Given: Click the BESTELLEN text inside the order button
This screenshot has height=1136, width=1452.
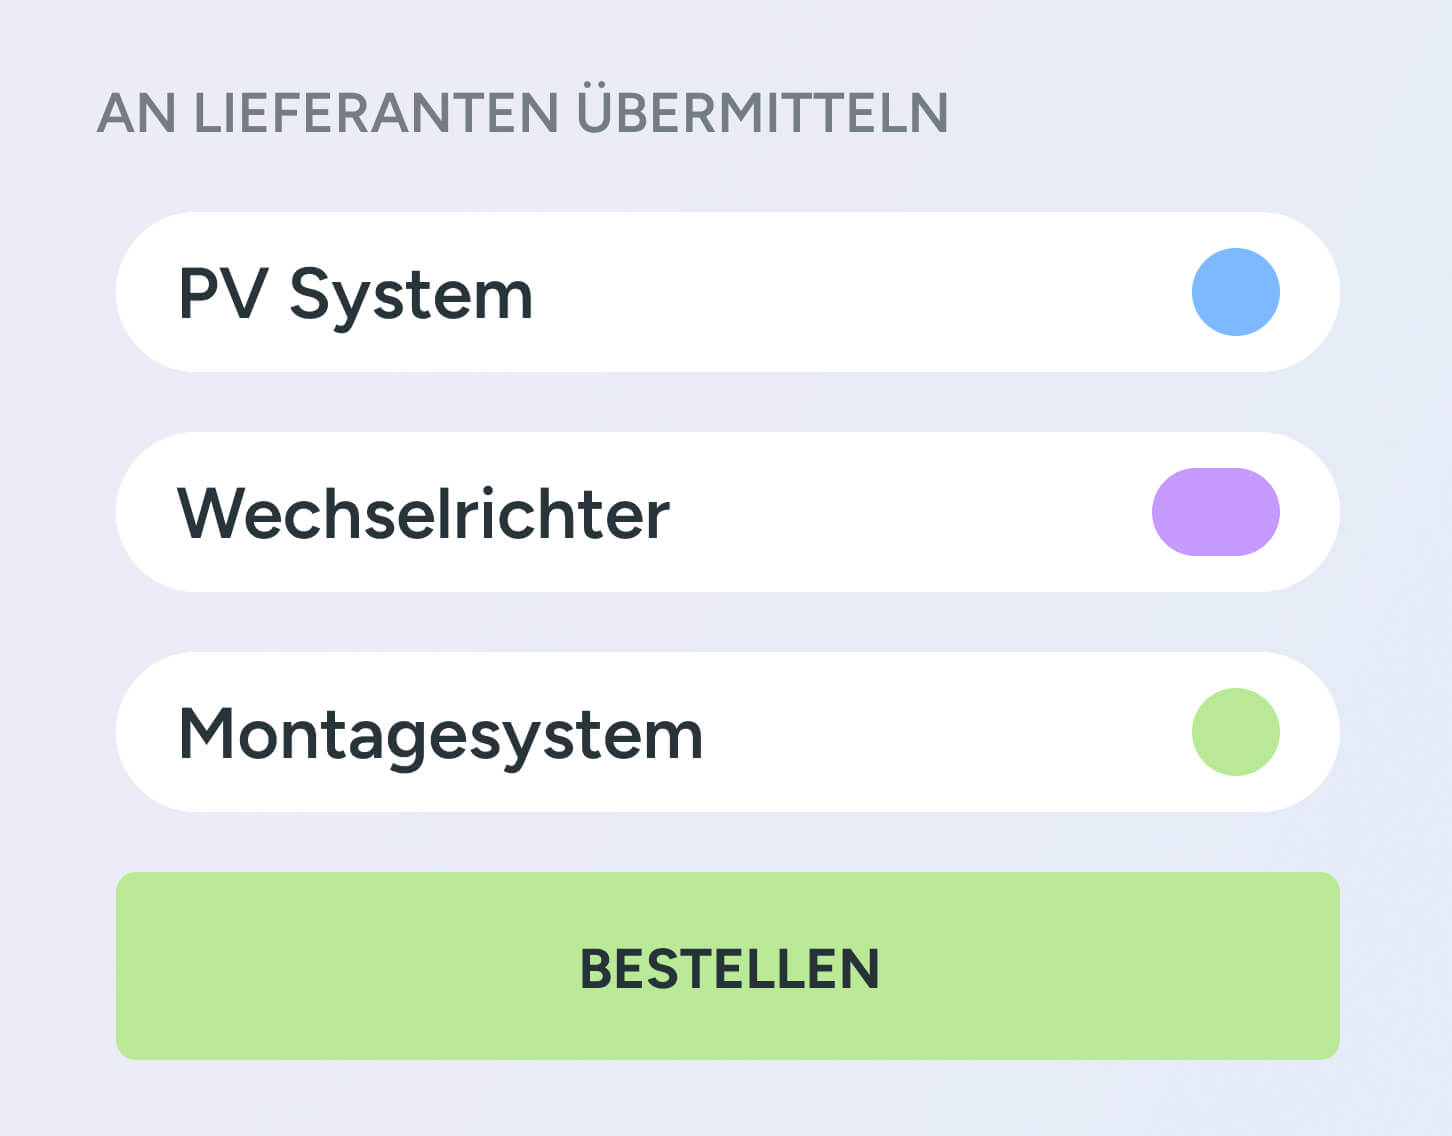Looking at the screenshot, I should (729, 969).
